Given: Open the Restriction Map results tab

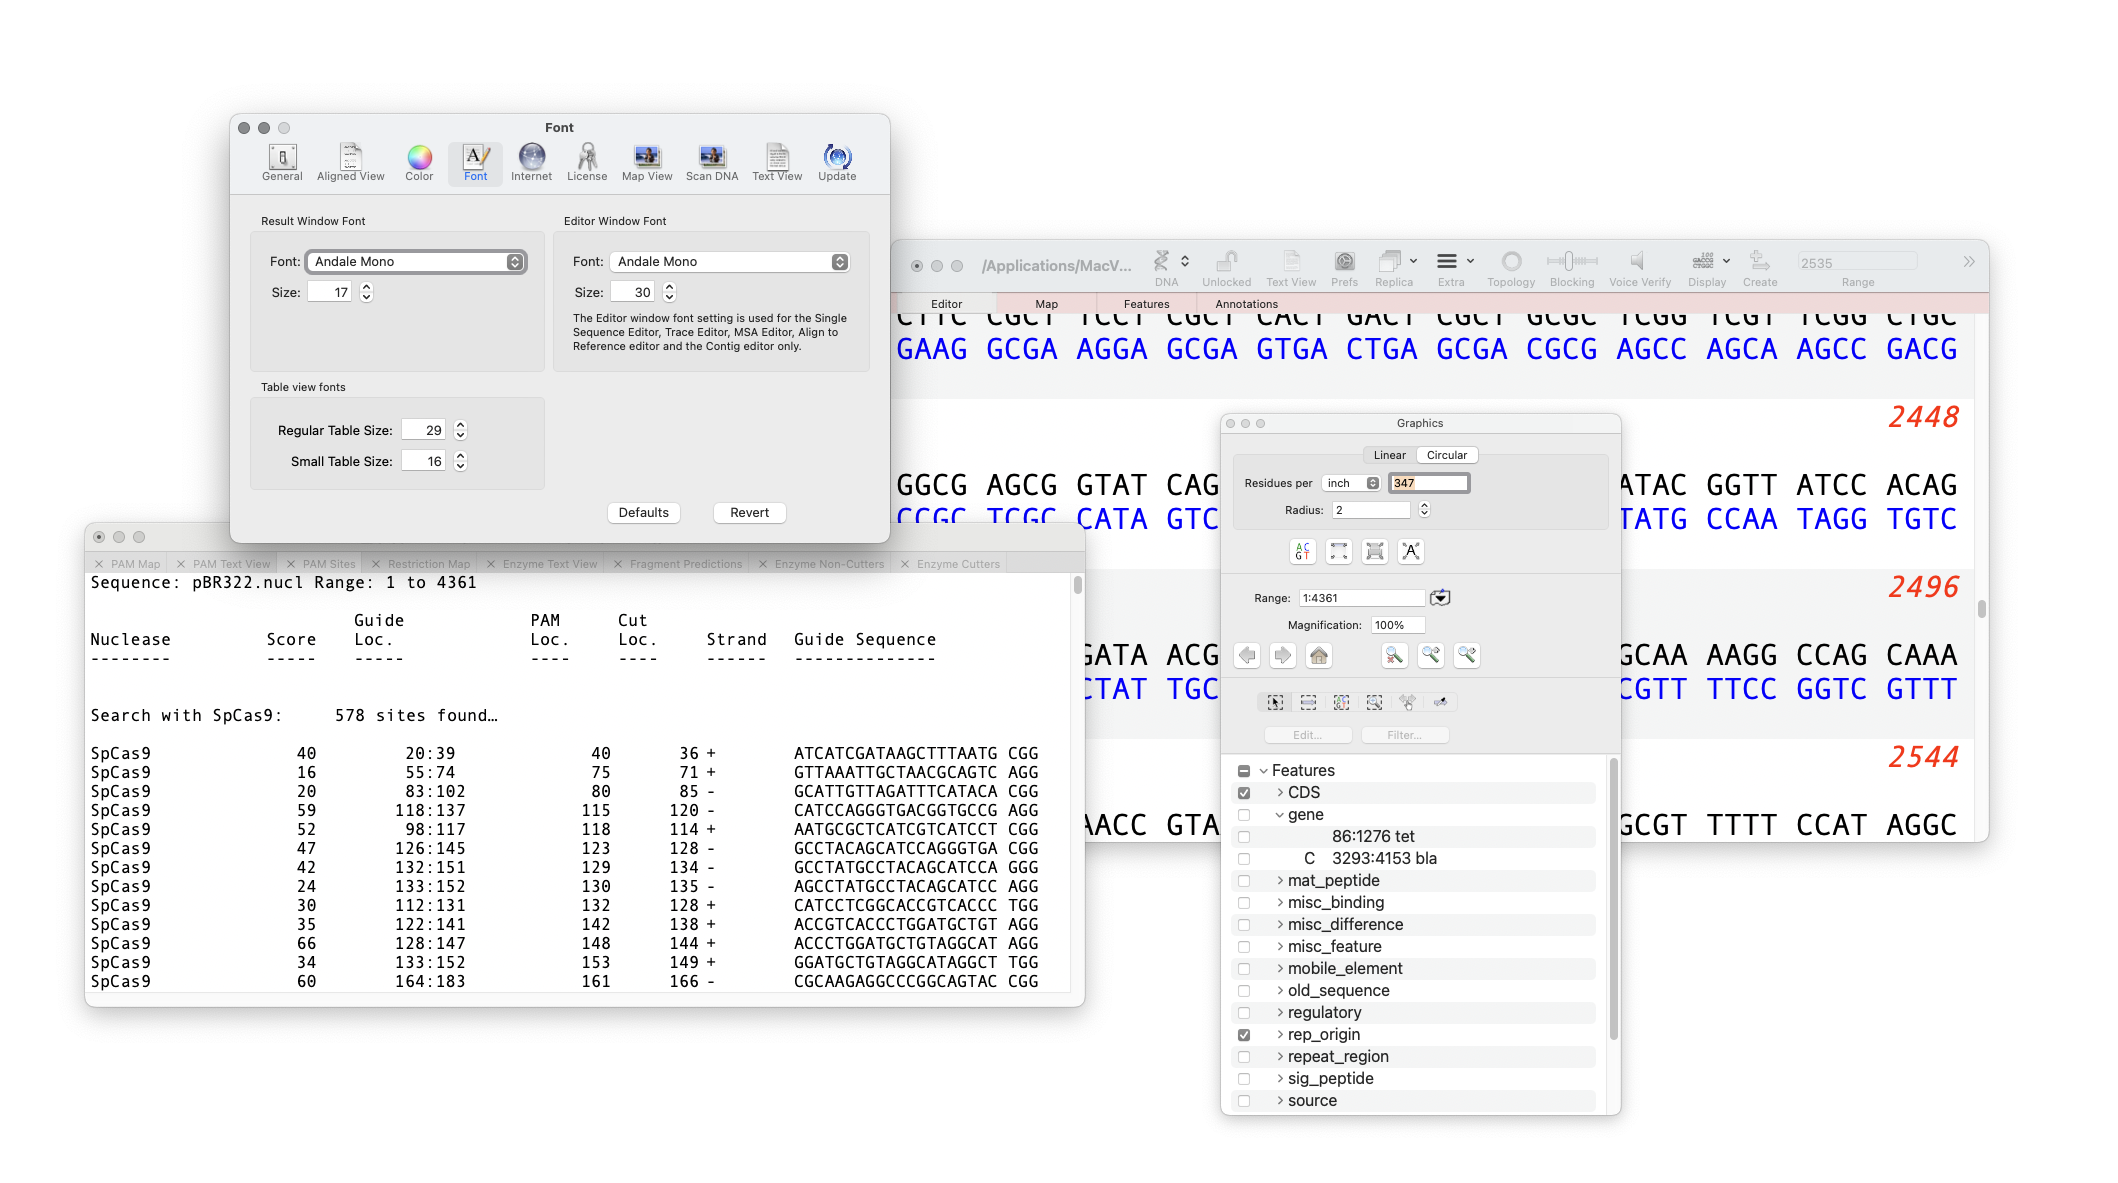Looking at the screenshot, I should pos(421,564).
